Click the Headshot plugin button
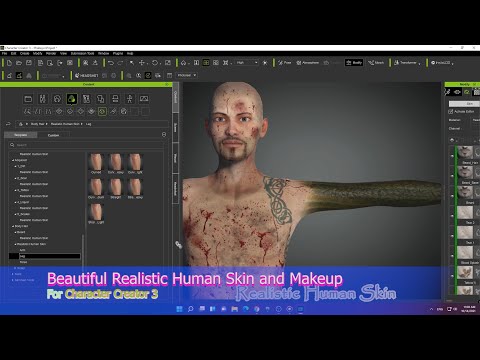The height and width of the screenshot is (360, 480). [86, 76]
